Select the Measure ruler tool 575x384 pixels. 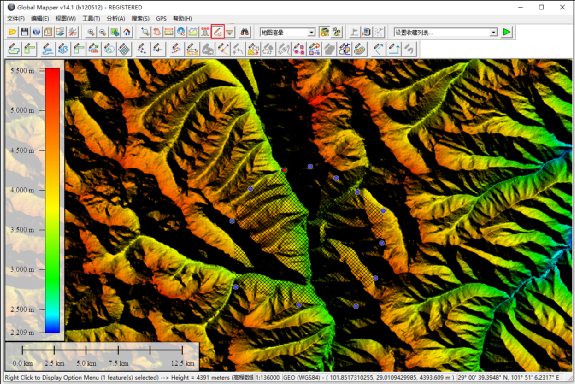[169, 32]
